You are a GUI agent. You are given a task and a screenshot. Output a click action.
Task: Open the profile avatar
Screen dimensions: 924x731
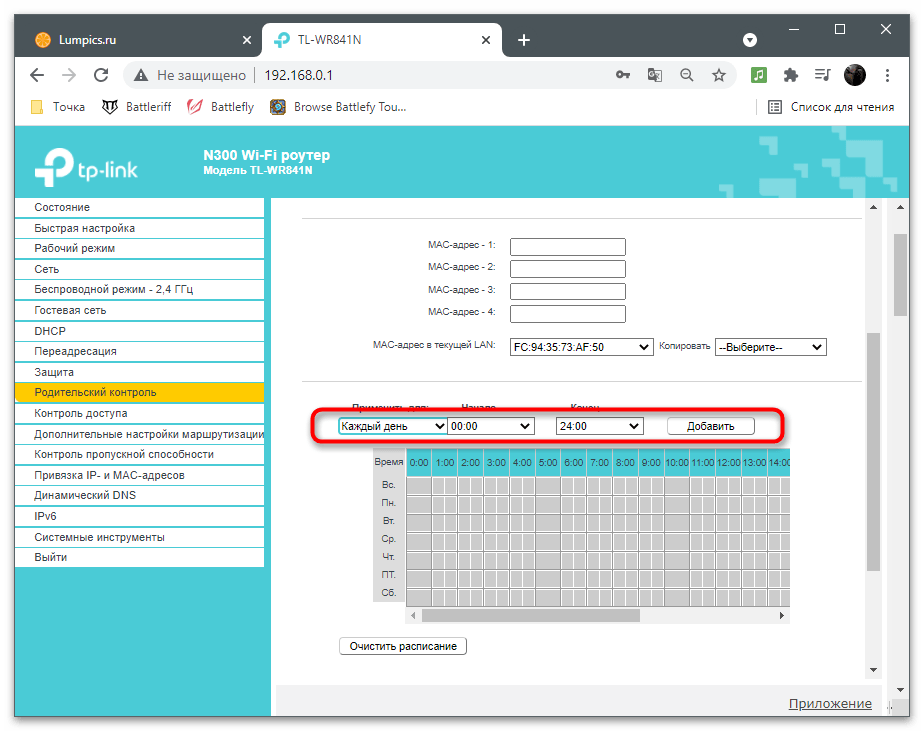point(854,75)
